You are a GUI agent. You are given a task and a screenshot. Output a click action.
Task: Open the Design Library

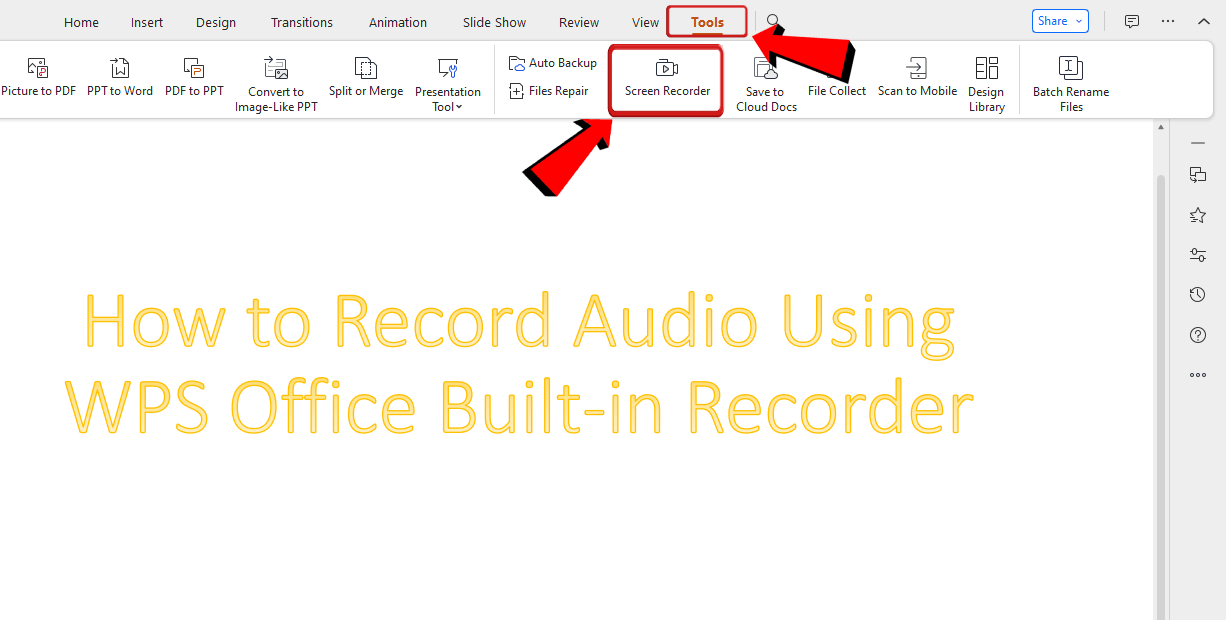(986, 80)
